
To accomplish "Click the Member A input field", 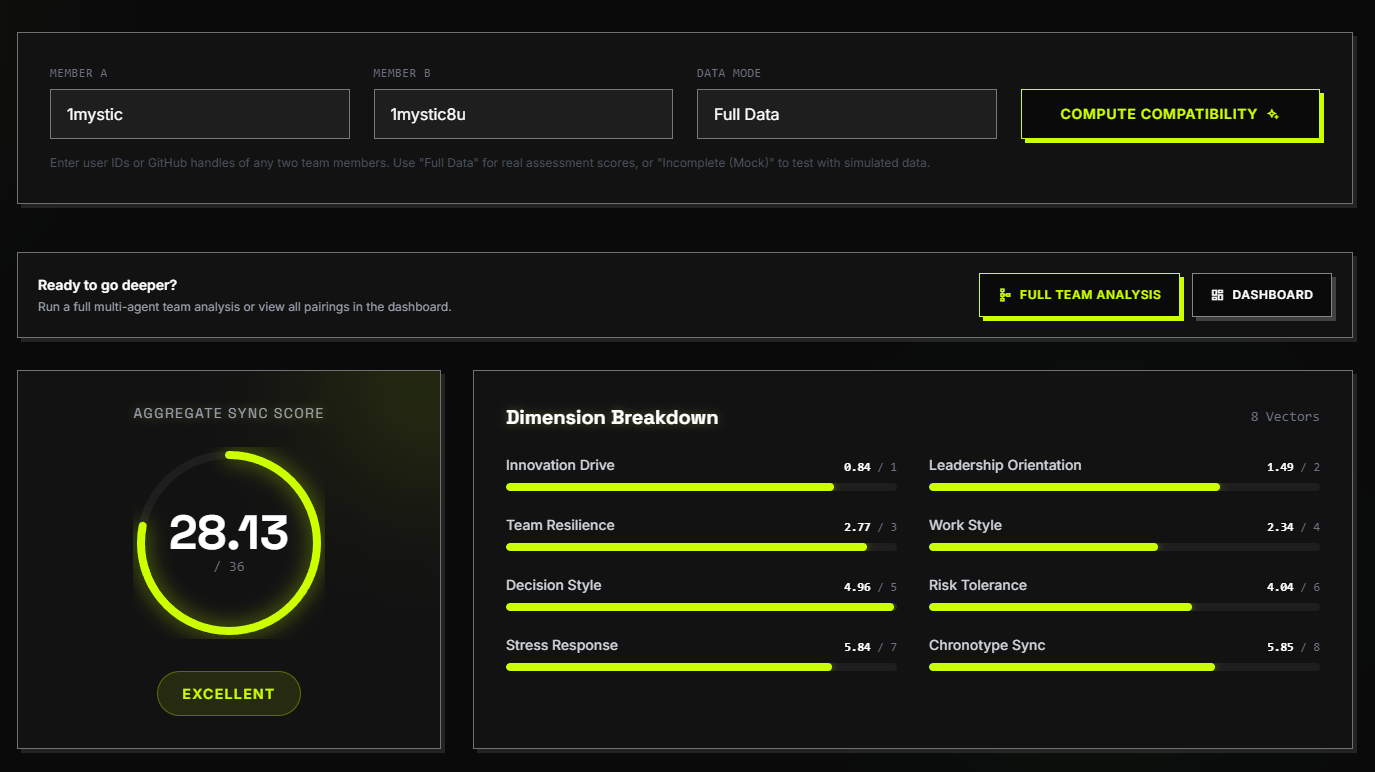I will (200, 114).
